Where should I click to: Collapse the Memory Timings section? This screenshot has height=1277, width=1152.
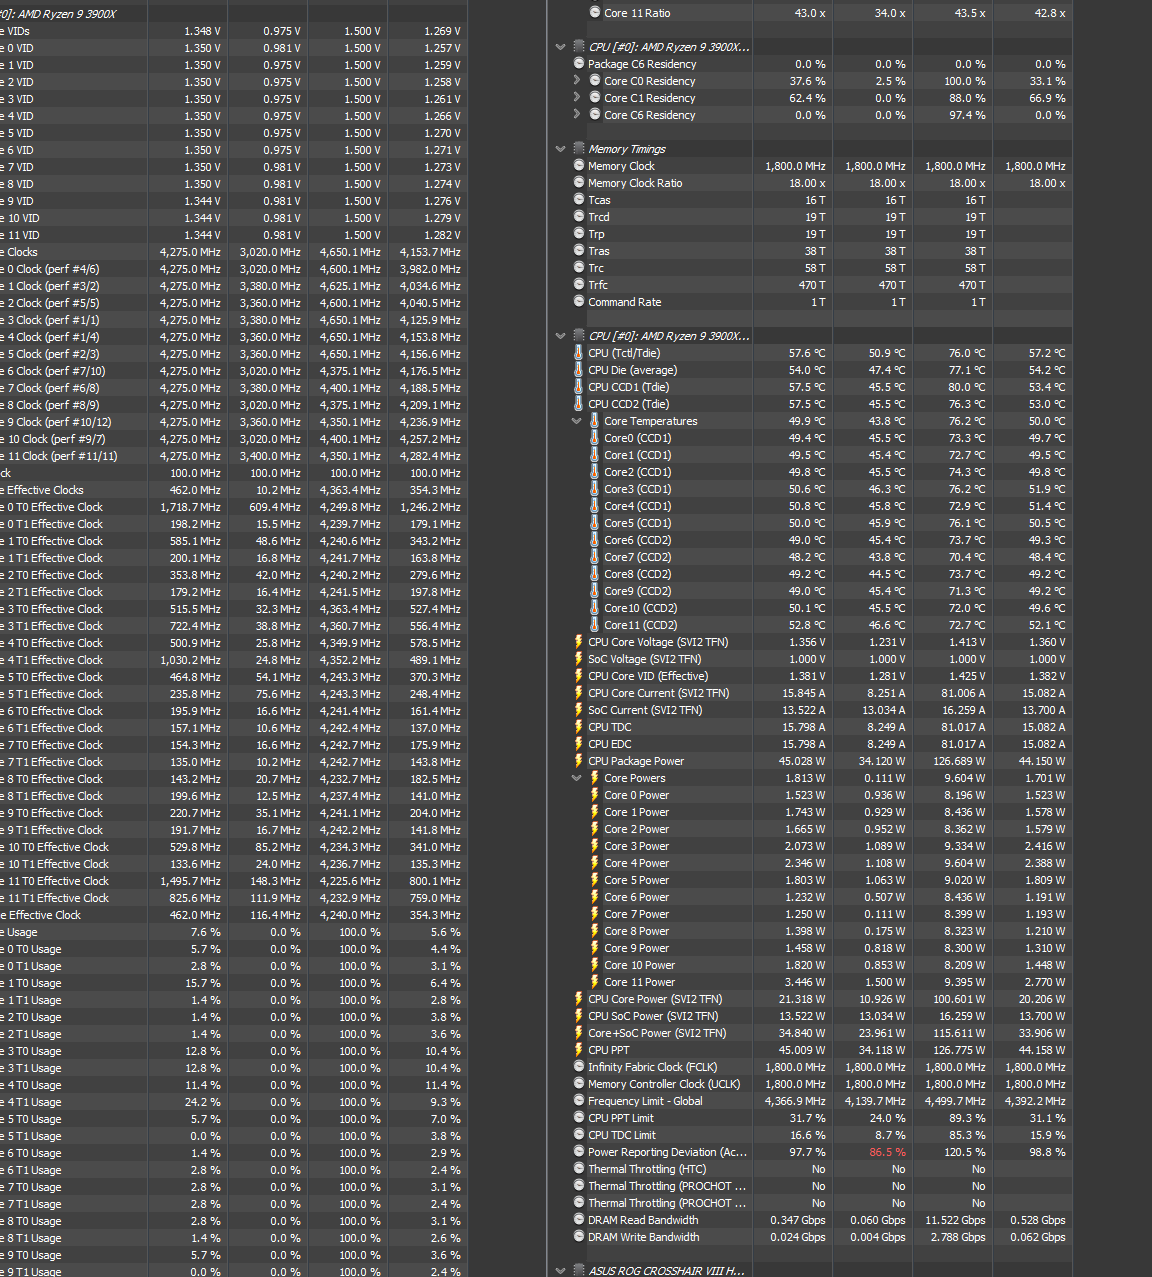(561, 149)
